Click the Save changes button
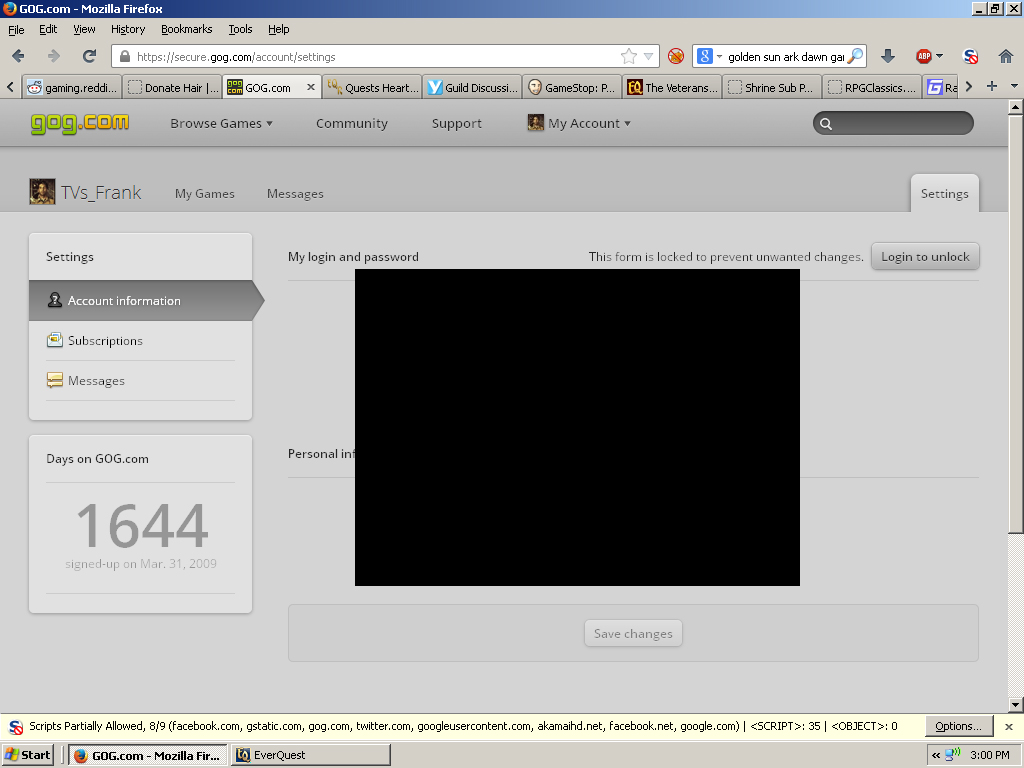This screenshot has width=1024, height=768. tap(633, 633)
